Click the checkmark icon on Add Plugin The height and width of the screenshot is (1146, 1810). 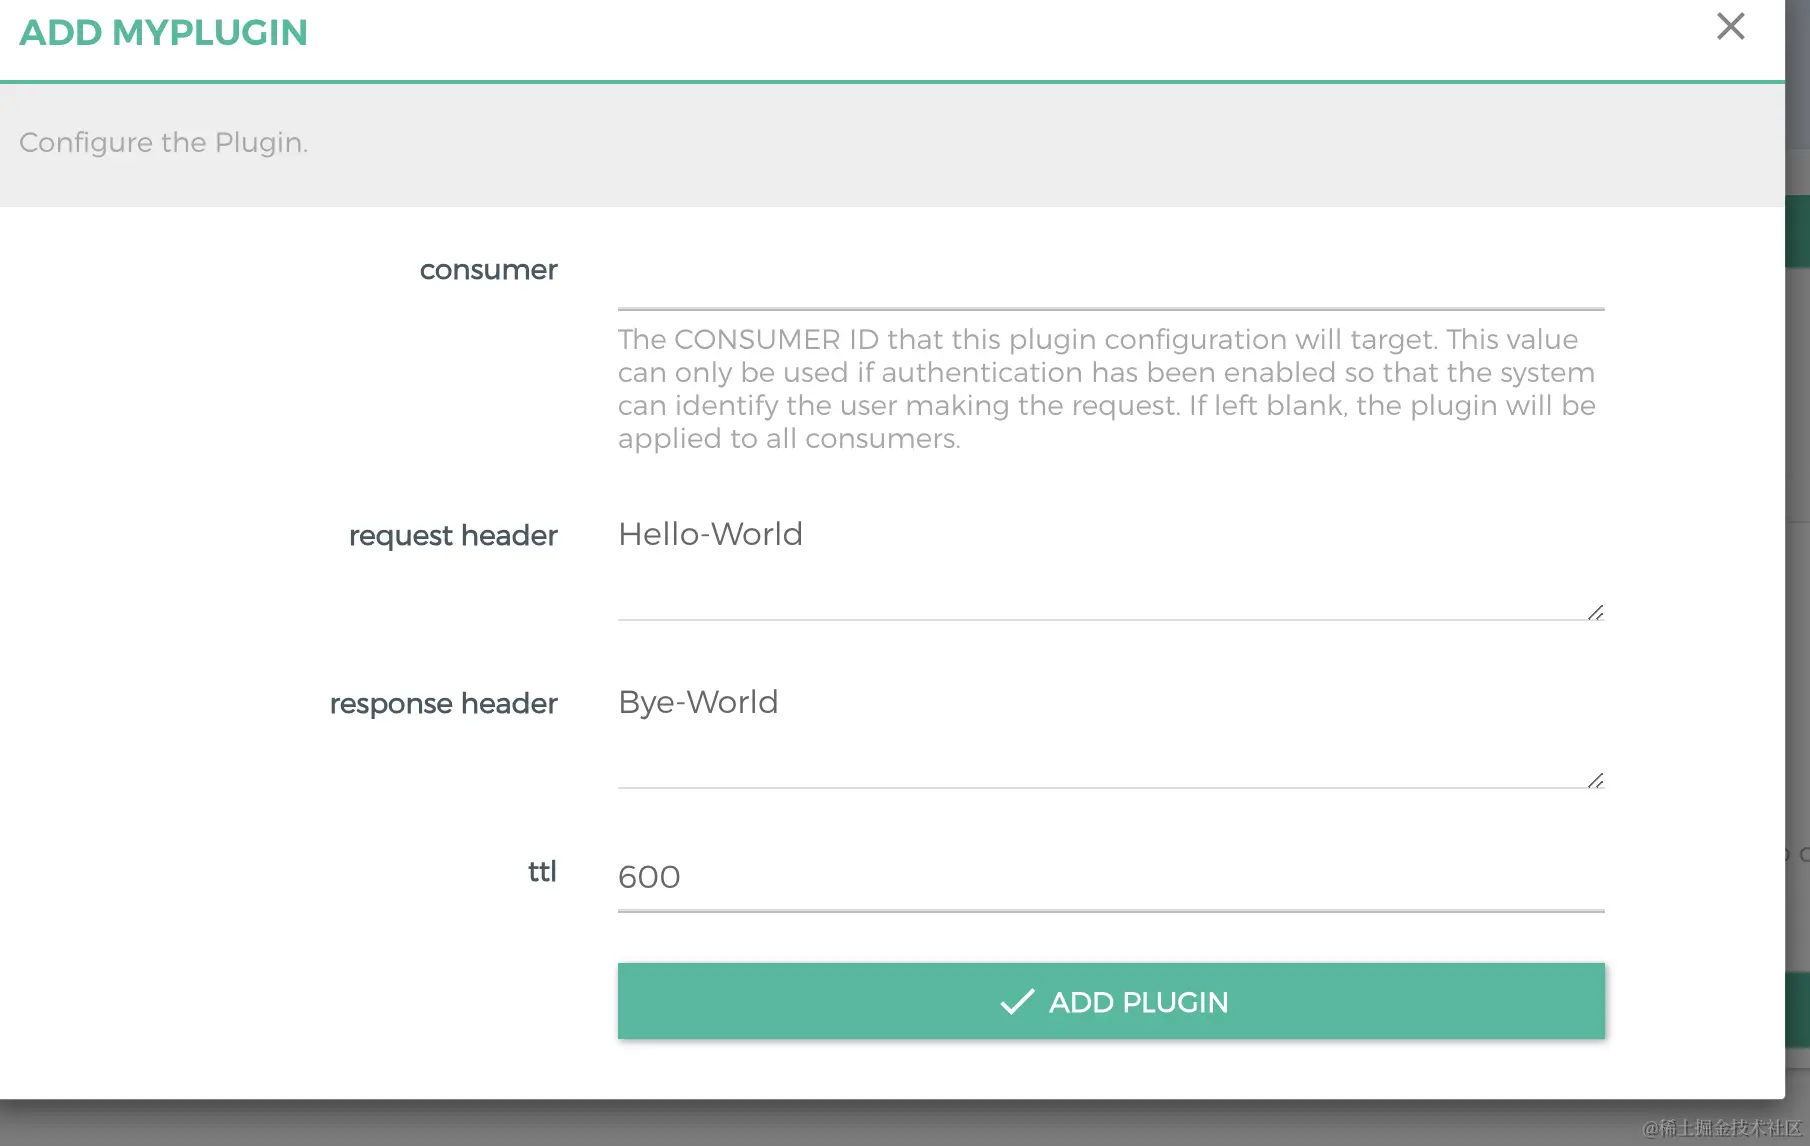(1016, 1002)
